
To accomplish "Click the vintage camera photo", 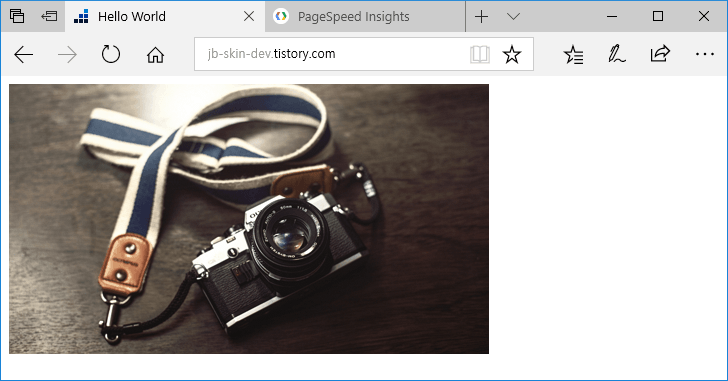I will [249, 219].
